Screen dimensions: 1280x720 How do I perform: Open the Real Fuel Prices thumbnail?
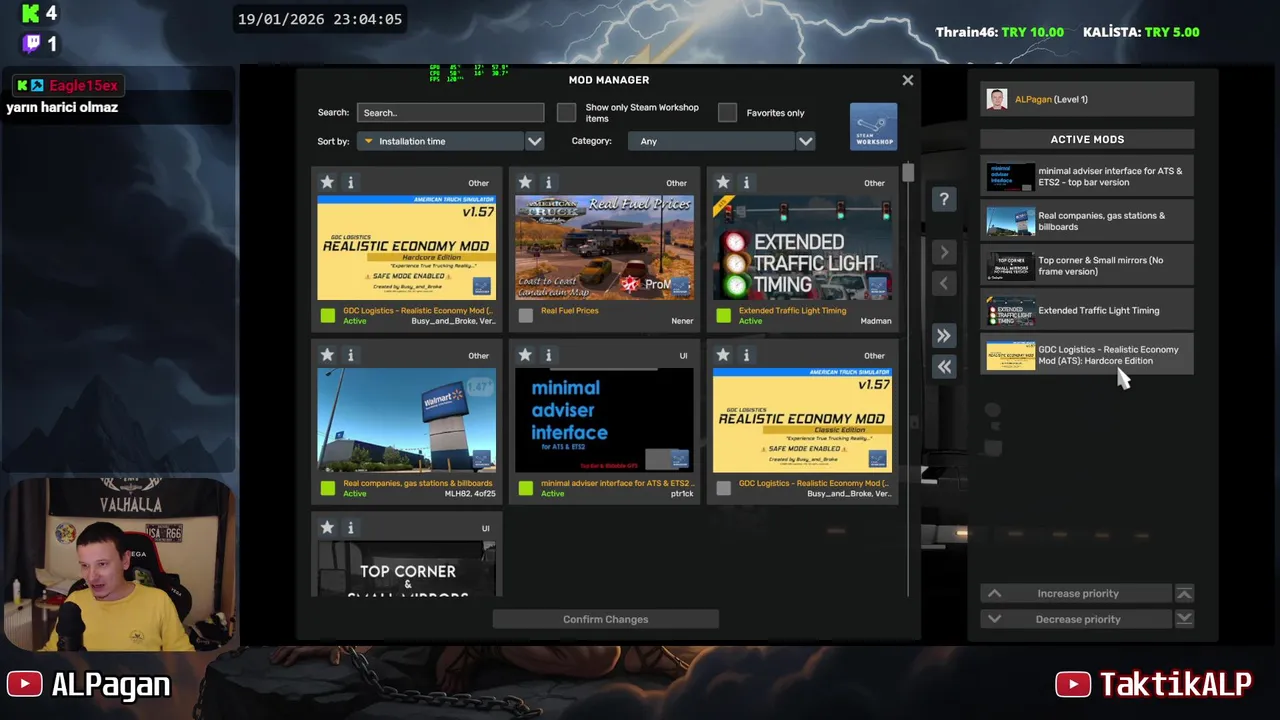(604, 247)
